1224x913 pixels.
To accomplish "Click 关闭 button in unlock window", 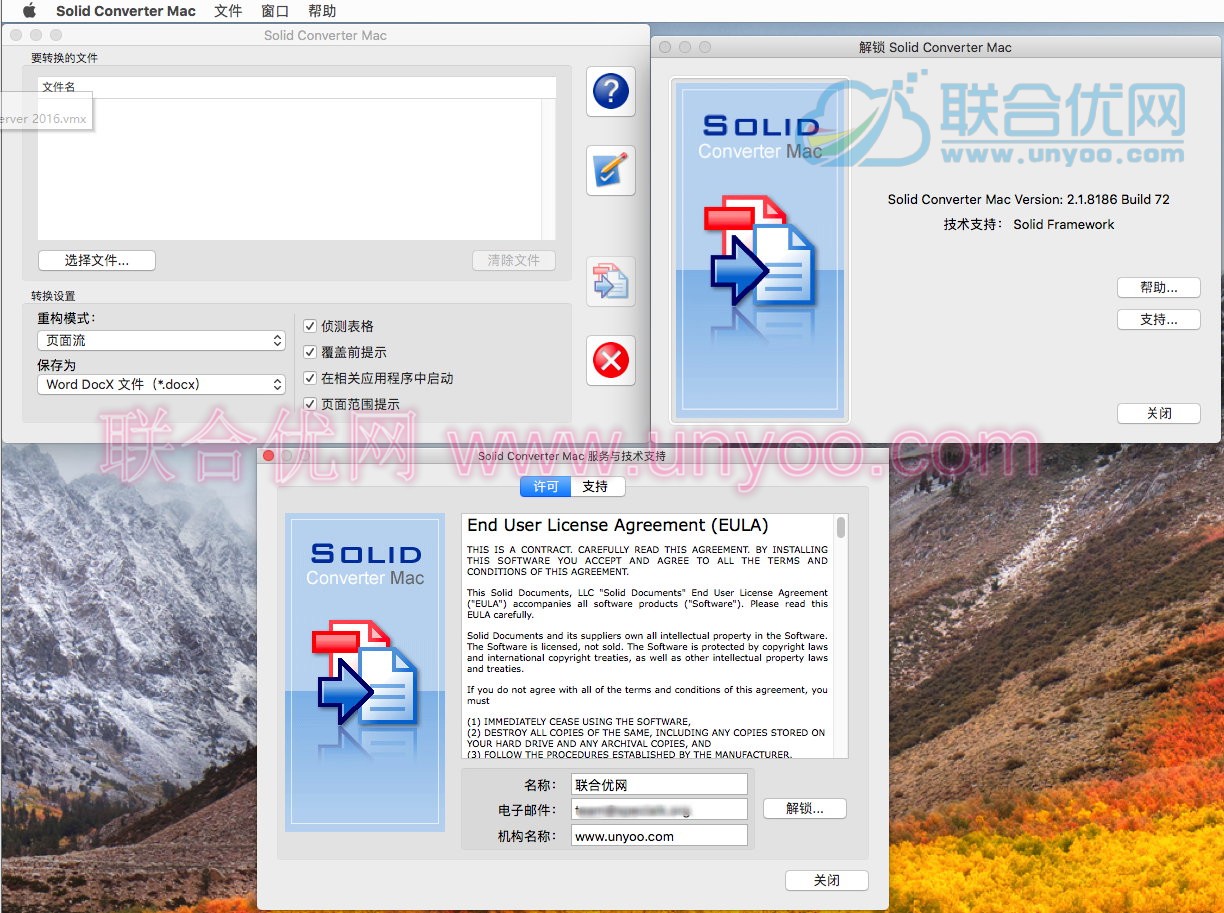I will point(1158,413).
